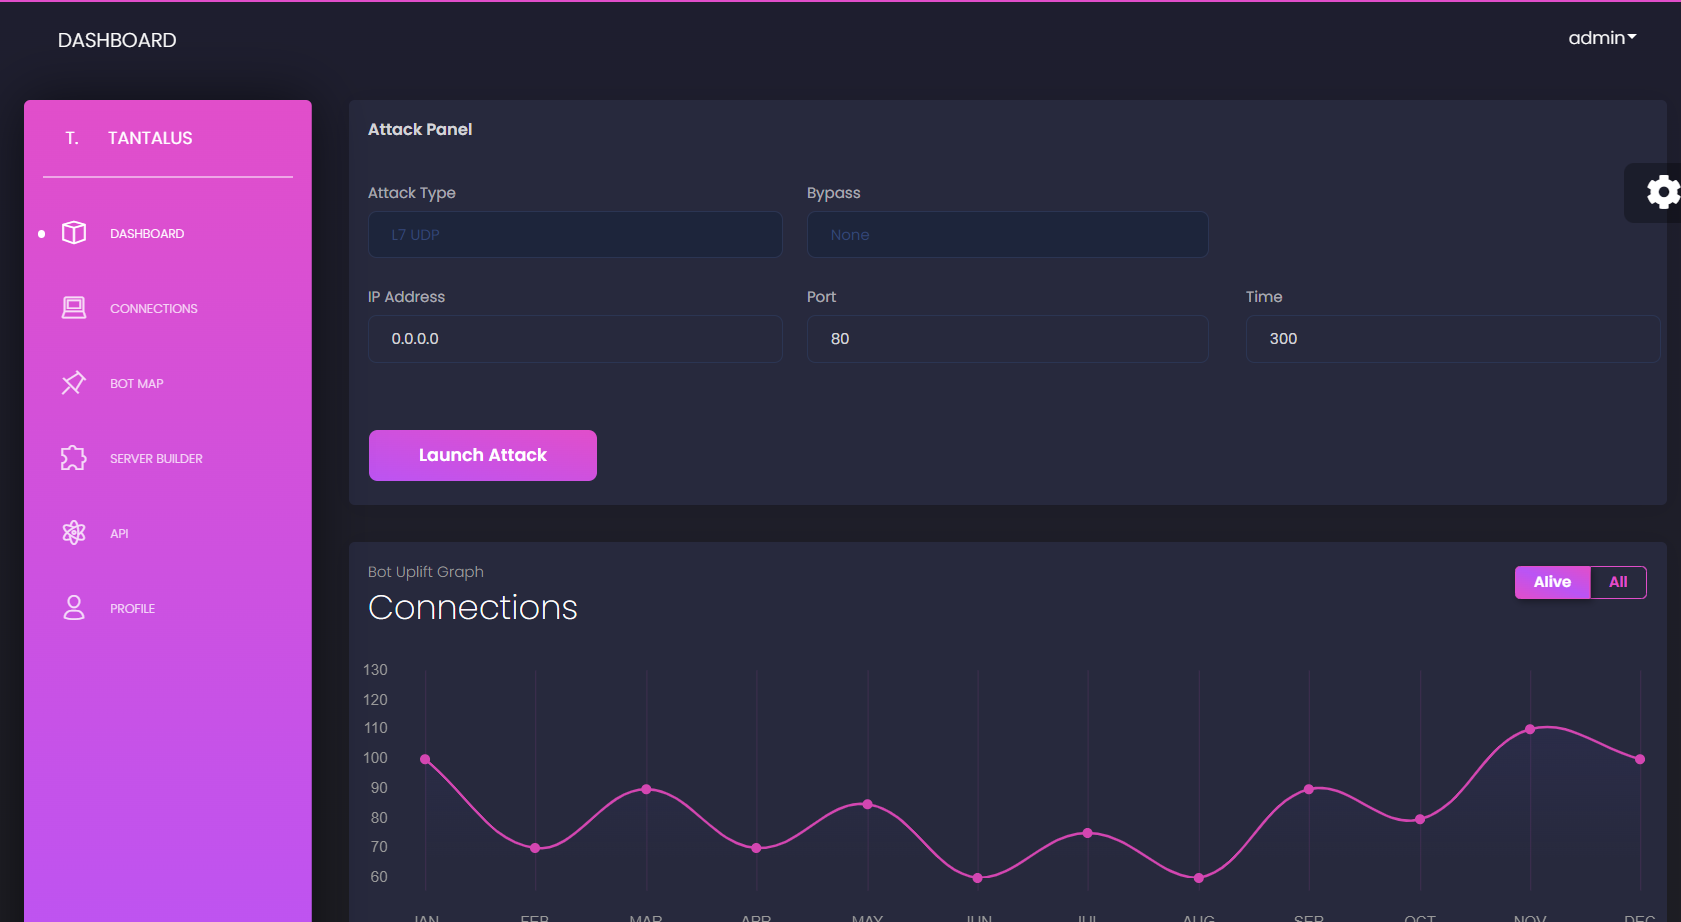Image resolution: width=1681 pixels, height=922 pixels.
Task: Switch the graph filter to Alive
Action: [1552, 581]
